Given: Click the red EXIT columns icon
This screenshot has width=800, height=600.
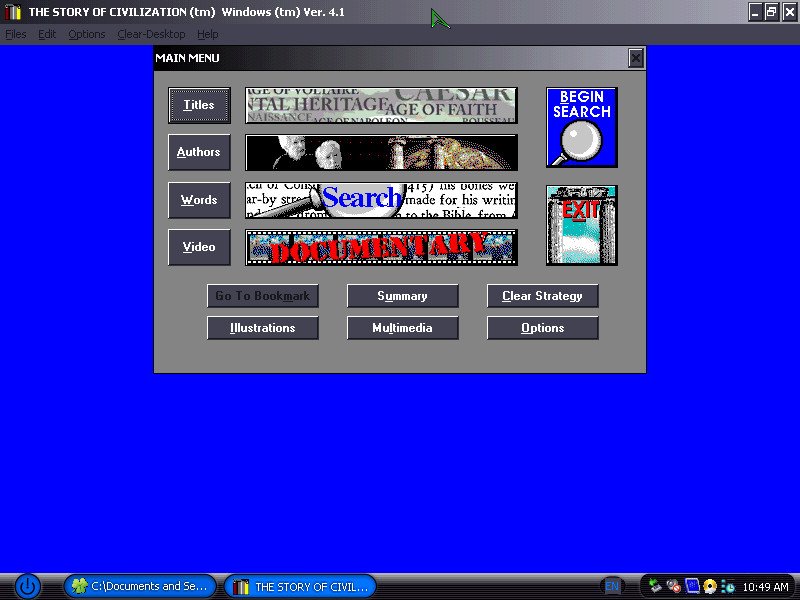Looking at the screenshot, I should coord(582,225).
